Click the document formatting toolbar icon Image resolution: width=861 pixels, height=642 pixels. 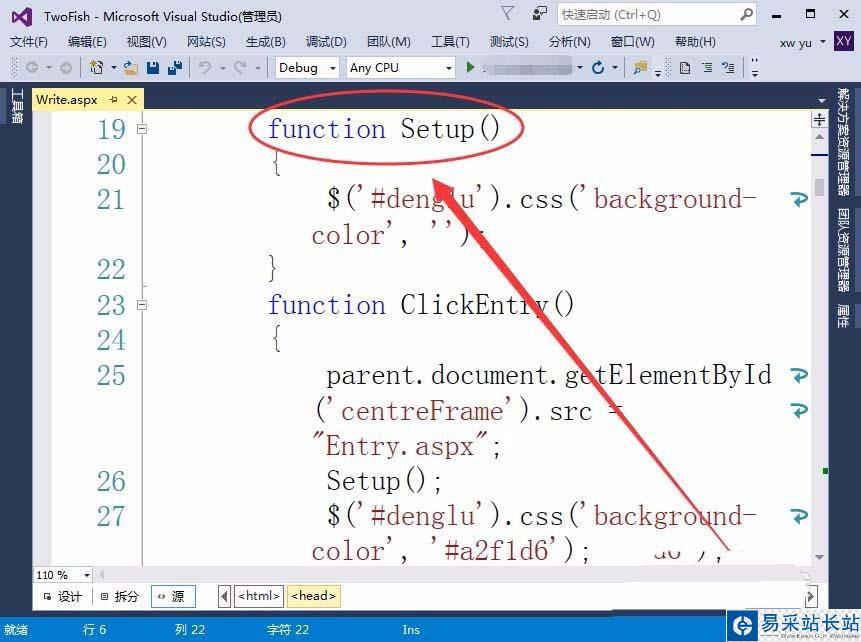tap(685, 68)
